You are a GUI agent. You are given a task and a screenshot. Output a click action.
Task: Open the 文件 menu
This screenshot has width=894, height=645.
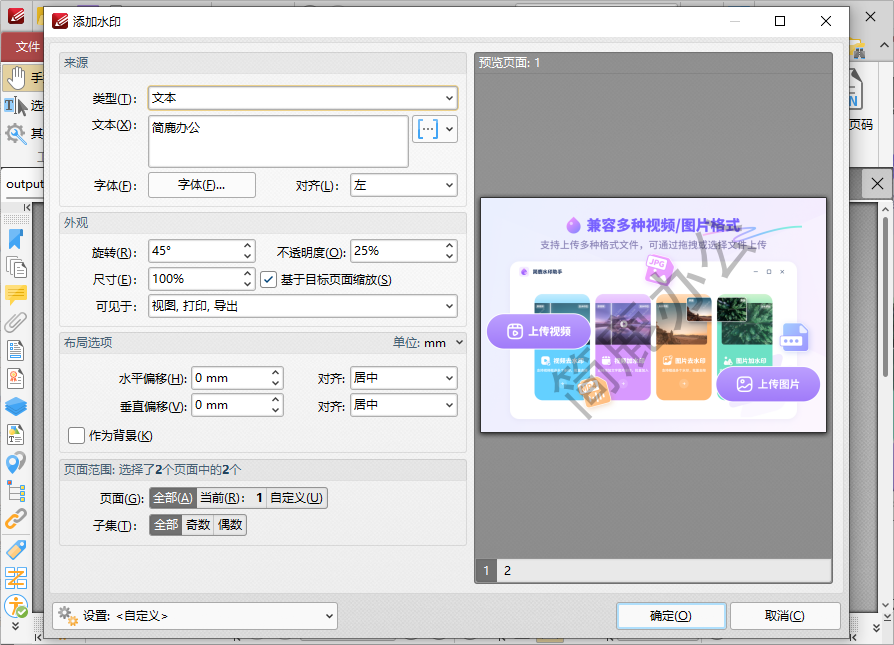pyautogui.click(x=27, y=47)
